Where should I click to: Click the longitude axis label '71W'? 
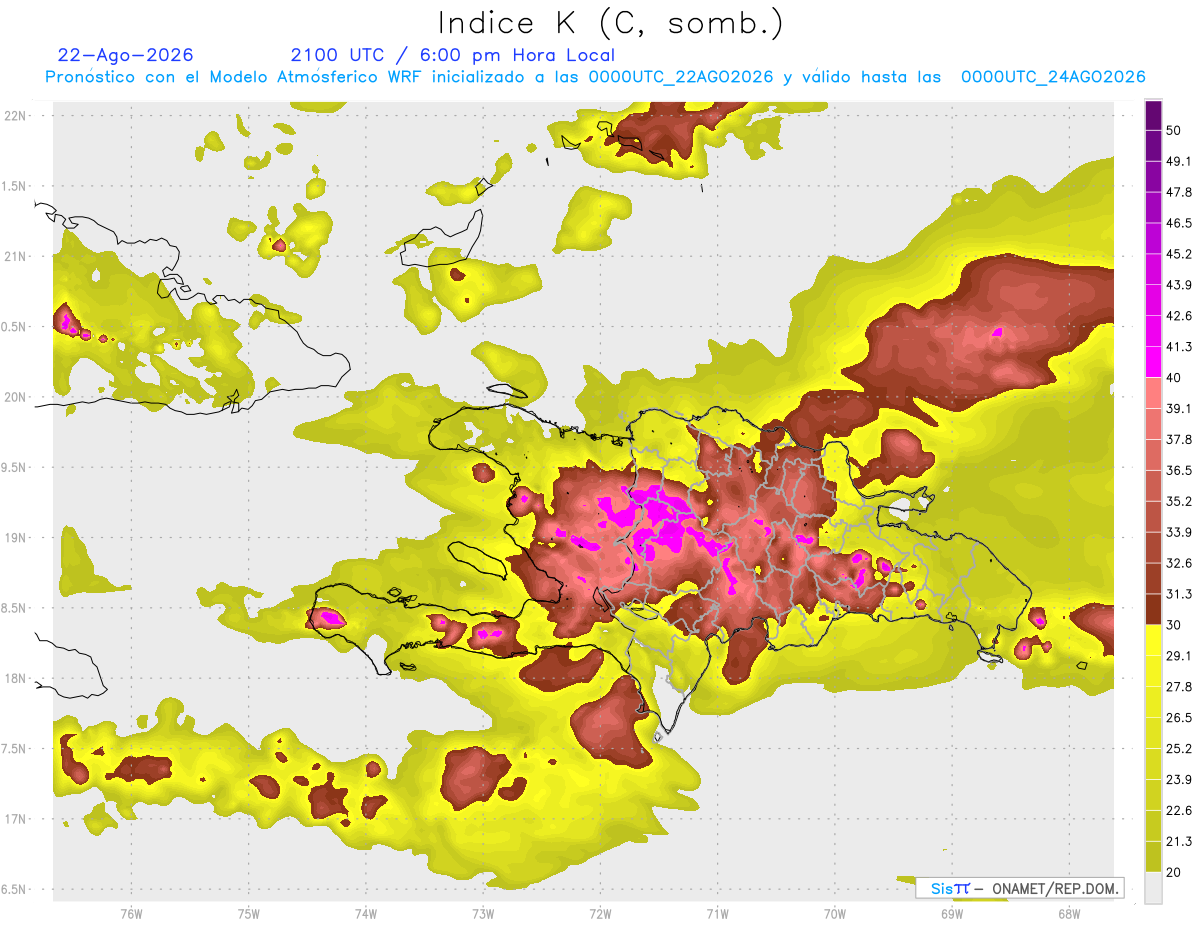click(717, 913)
